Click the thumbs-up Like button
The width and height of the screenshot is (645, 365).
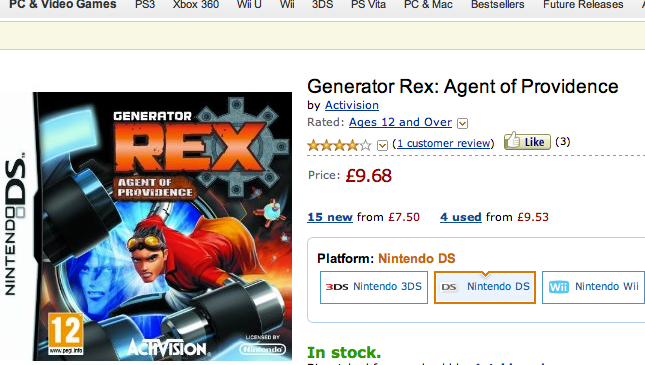(527, 141)
